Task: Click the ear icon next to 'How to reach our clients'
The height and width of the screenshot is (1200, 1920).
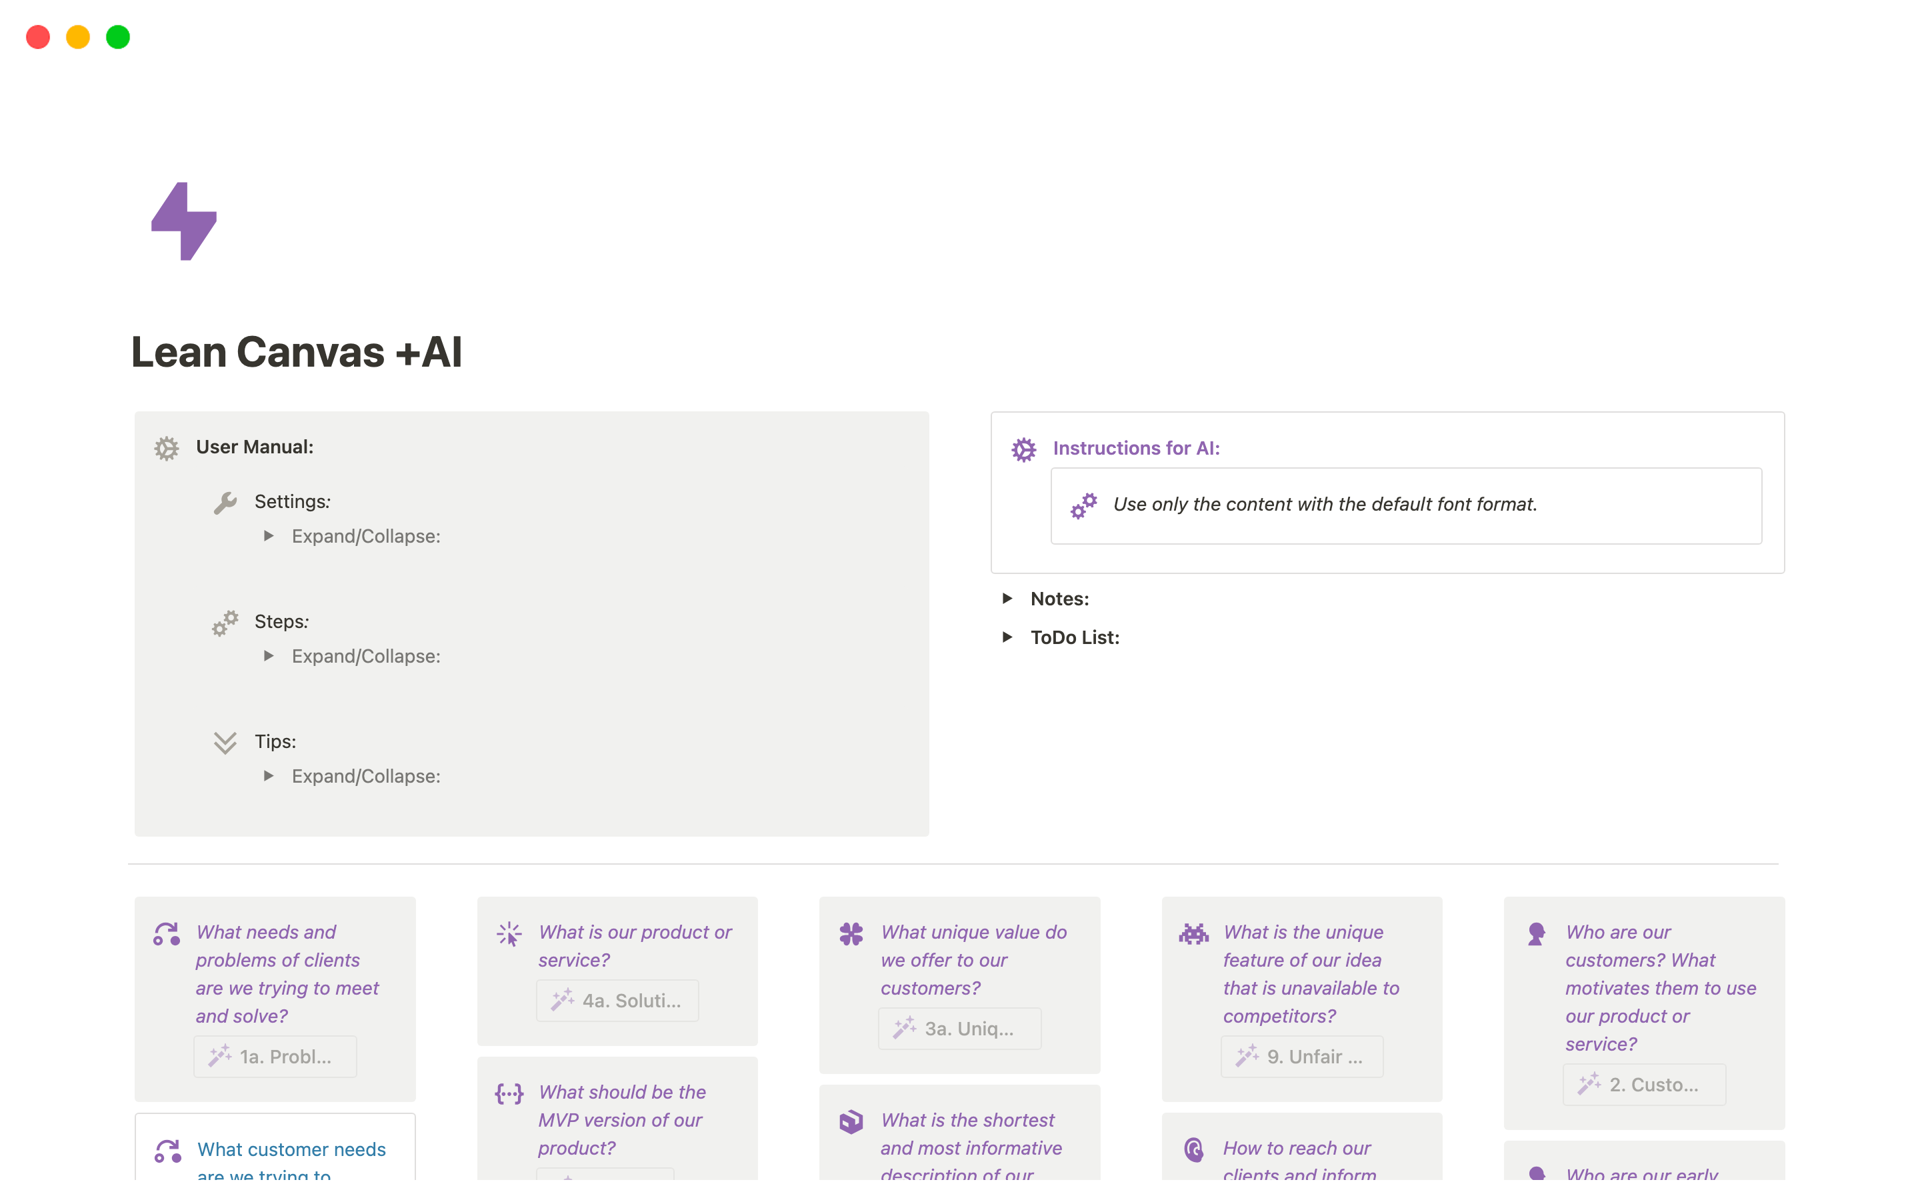Action: pos(1193,1149)
